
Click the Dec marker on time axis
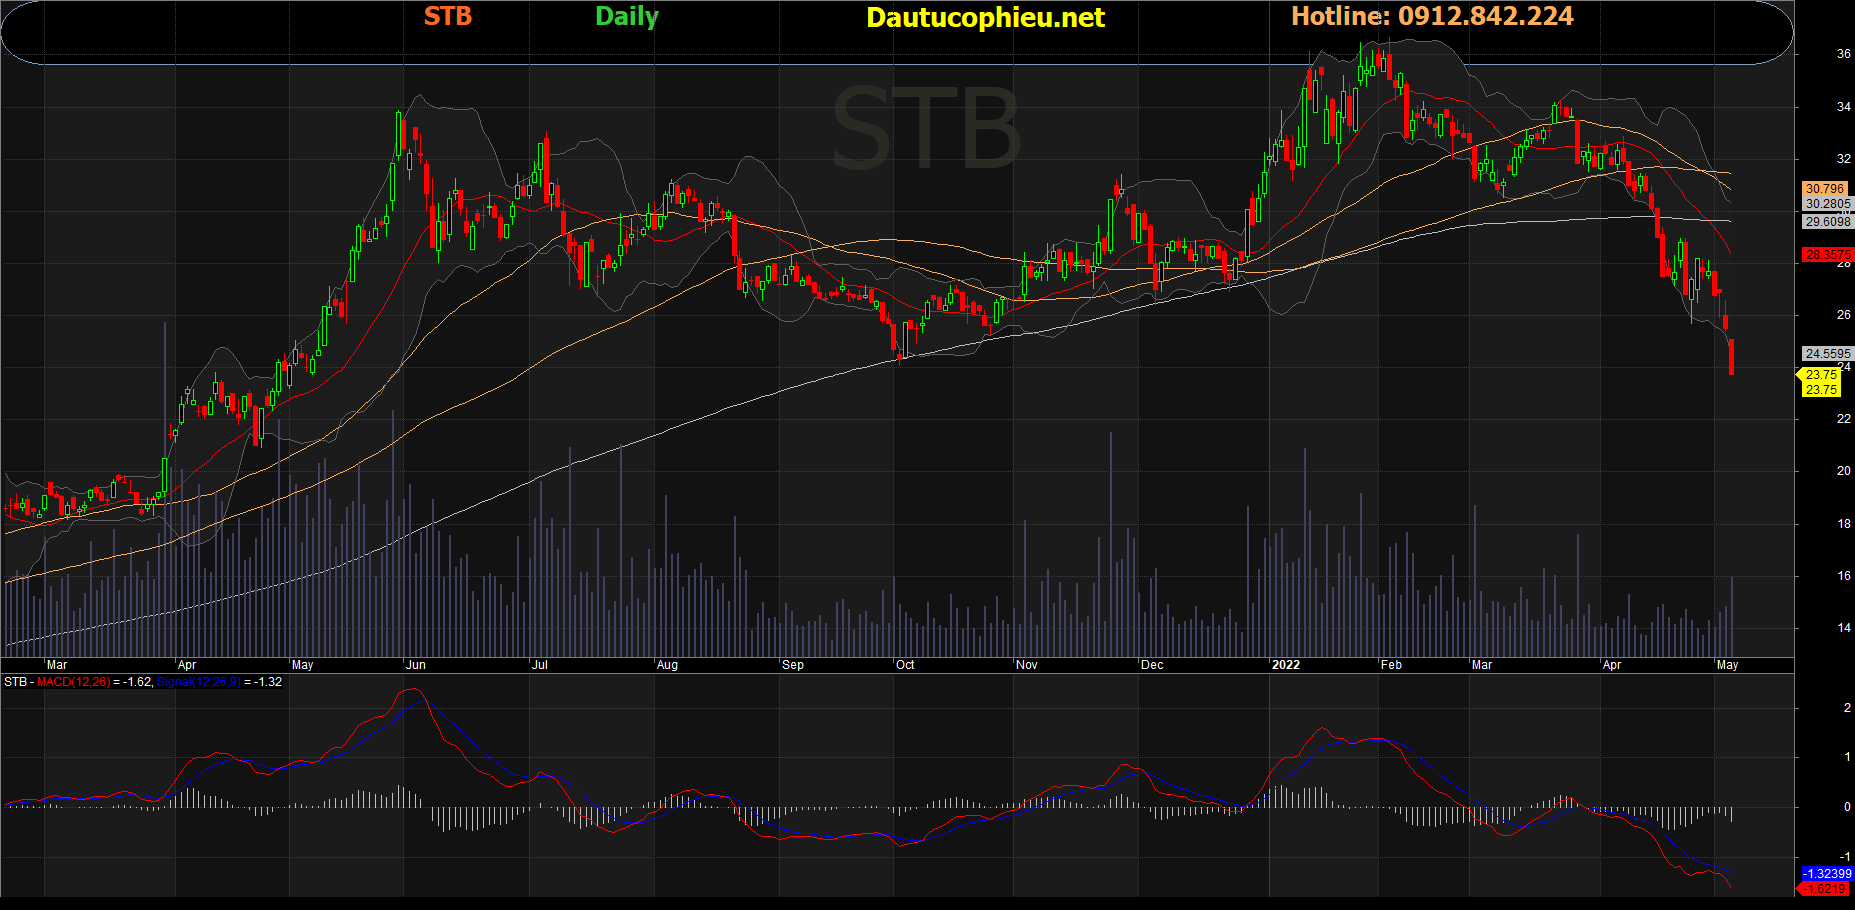click(x=1152, y=665)
